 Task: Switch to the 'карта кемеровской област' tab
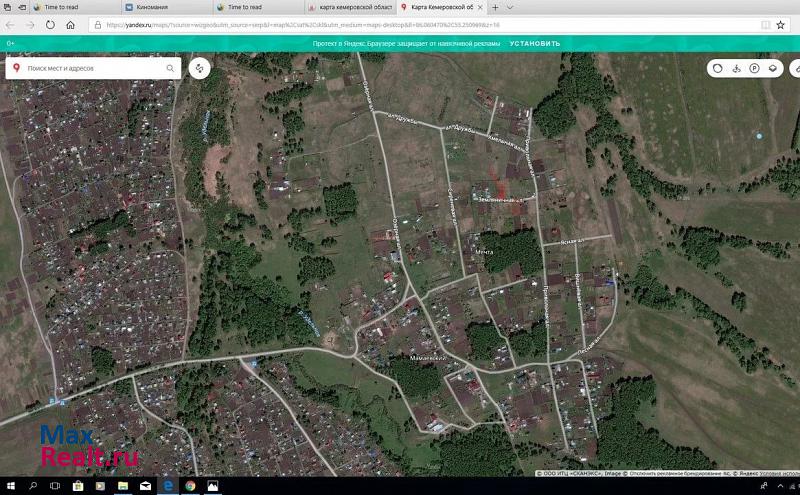coord(350,6)
